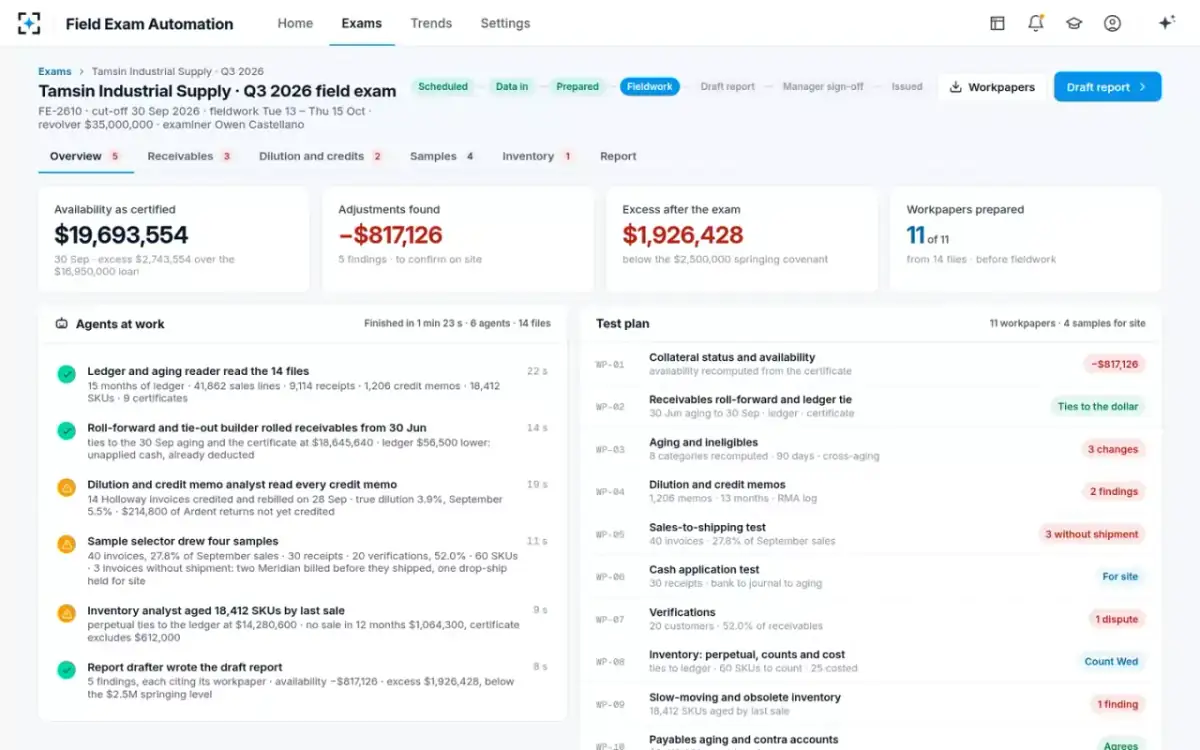The height and width of the screenshot is (750, 1200).
Task: Open the notifications bell
Action: tap(1035, 23)
